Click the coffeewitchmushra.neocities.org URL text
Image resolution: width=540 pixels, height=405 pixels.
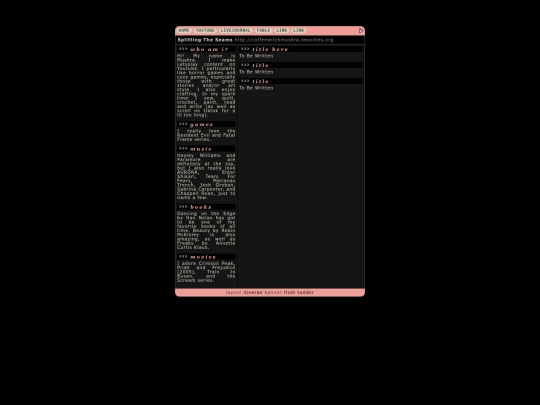point(284,40)
